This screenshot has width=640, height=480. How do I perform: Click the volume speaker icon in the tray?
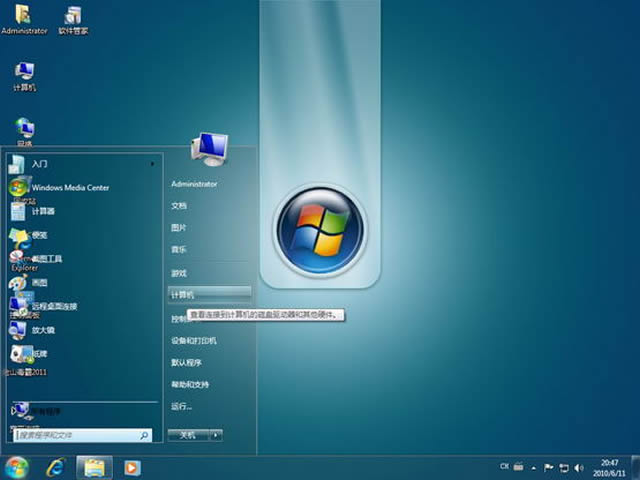pos(578,468)
